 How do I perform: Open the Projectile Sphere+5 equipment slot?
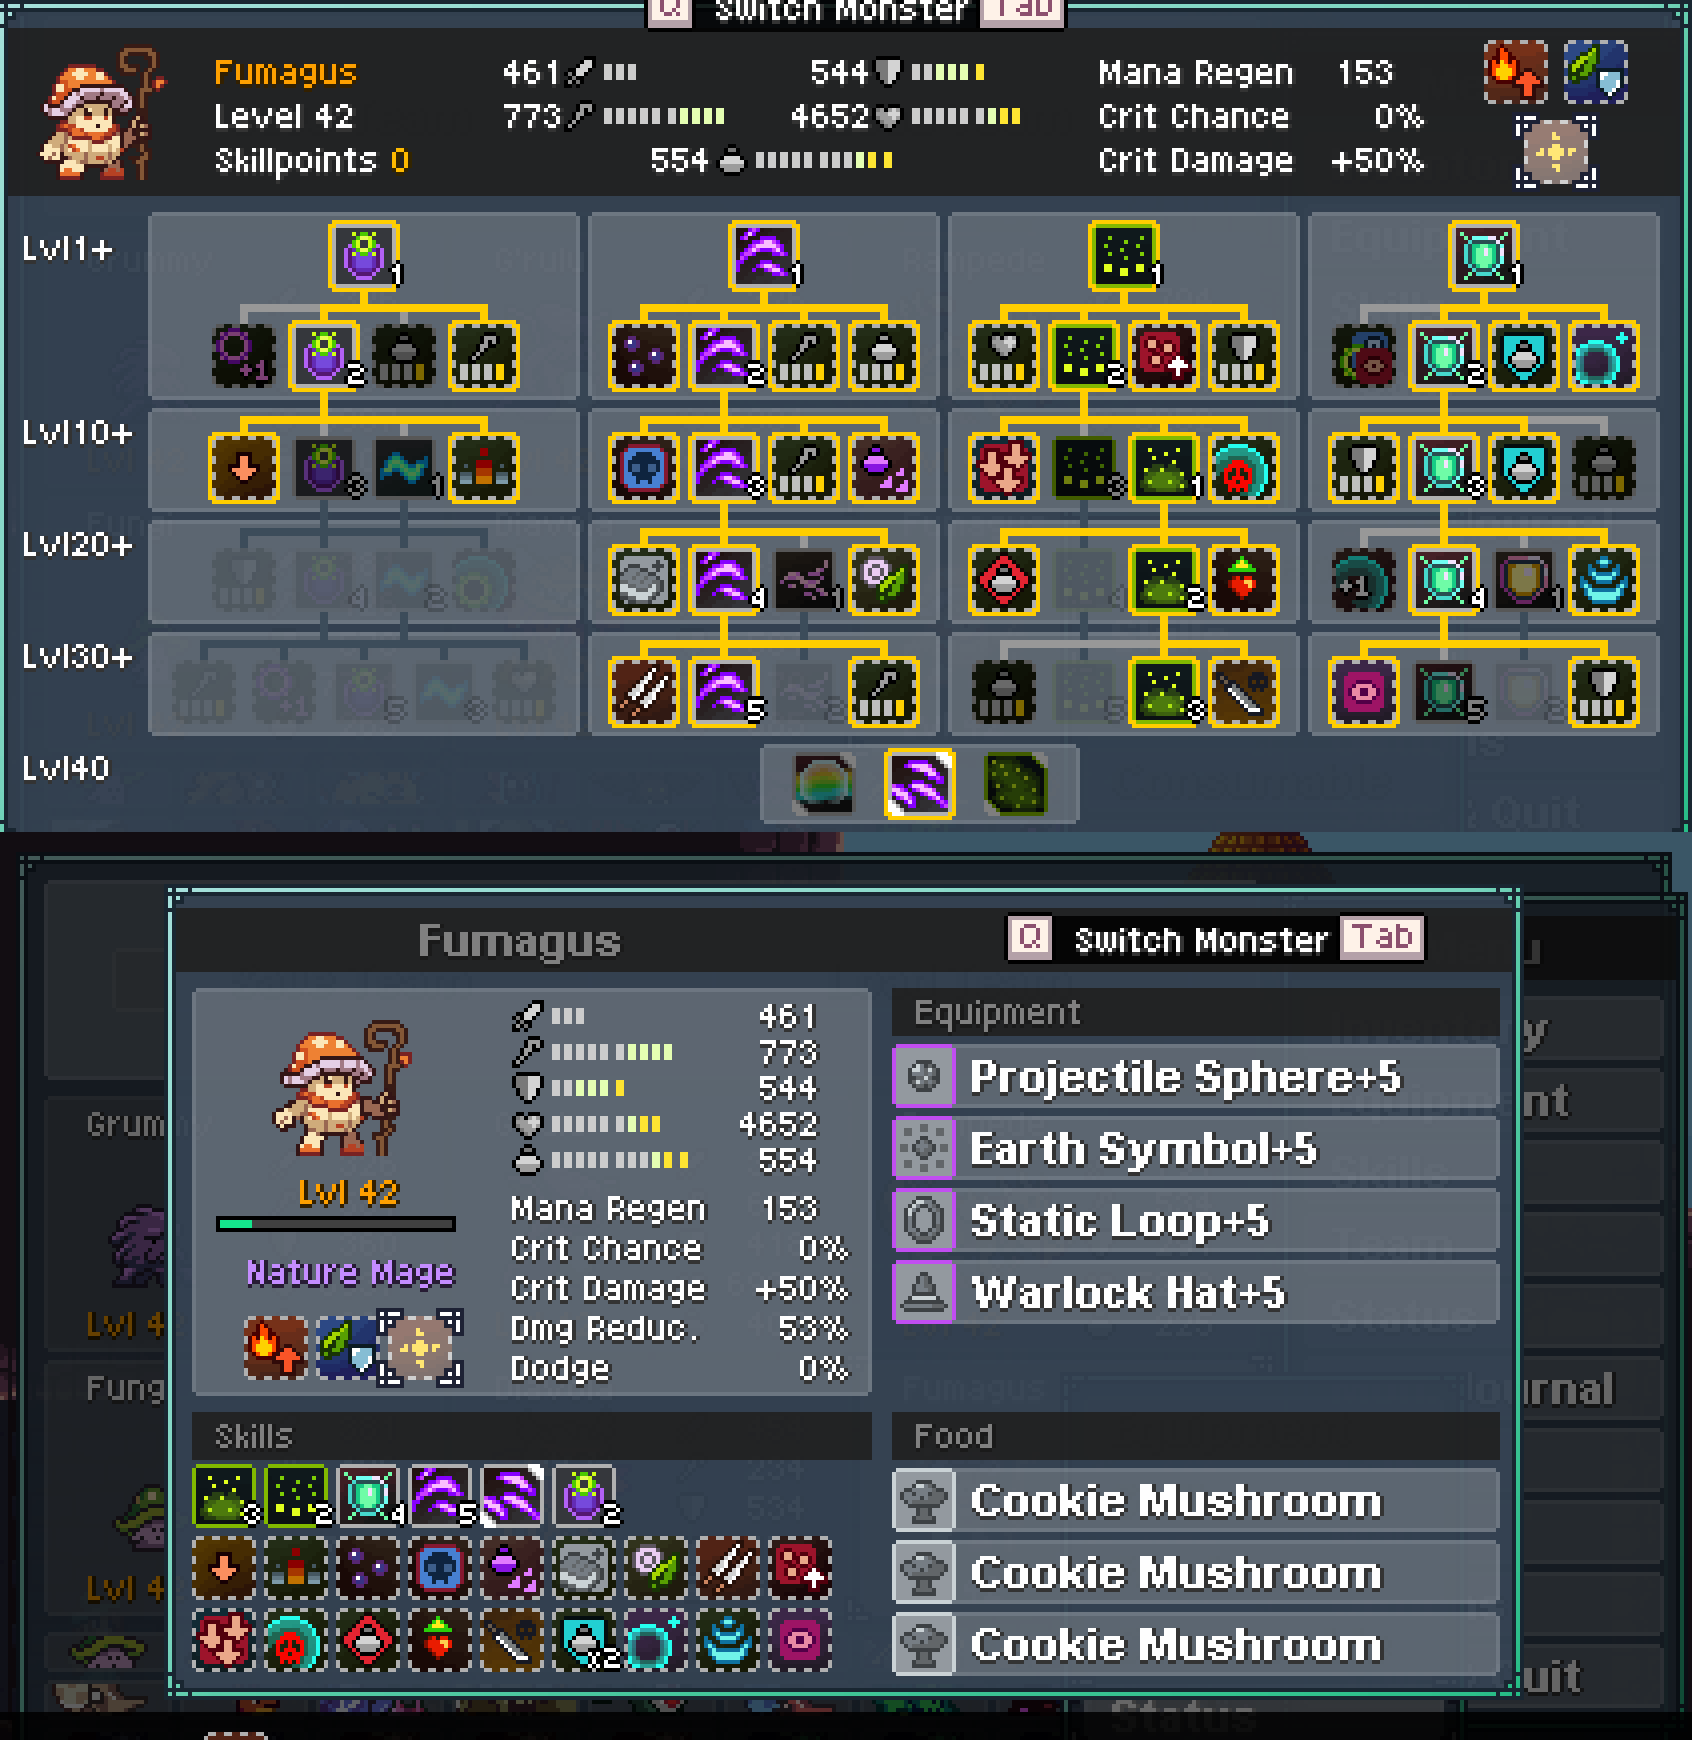pyautogui.click(x=1196, y=1077)
